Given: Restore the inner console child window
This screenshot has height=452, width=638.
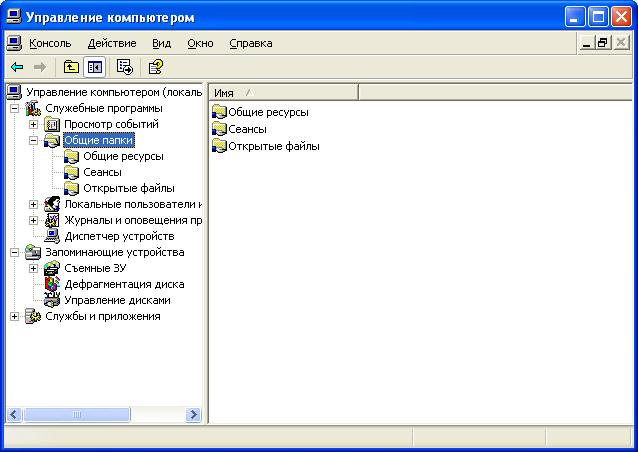Looking at the screenshot, I should coord(603,43).
